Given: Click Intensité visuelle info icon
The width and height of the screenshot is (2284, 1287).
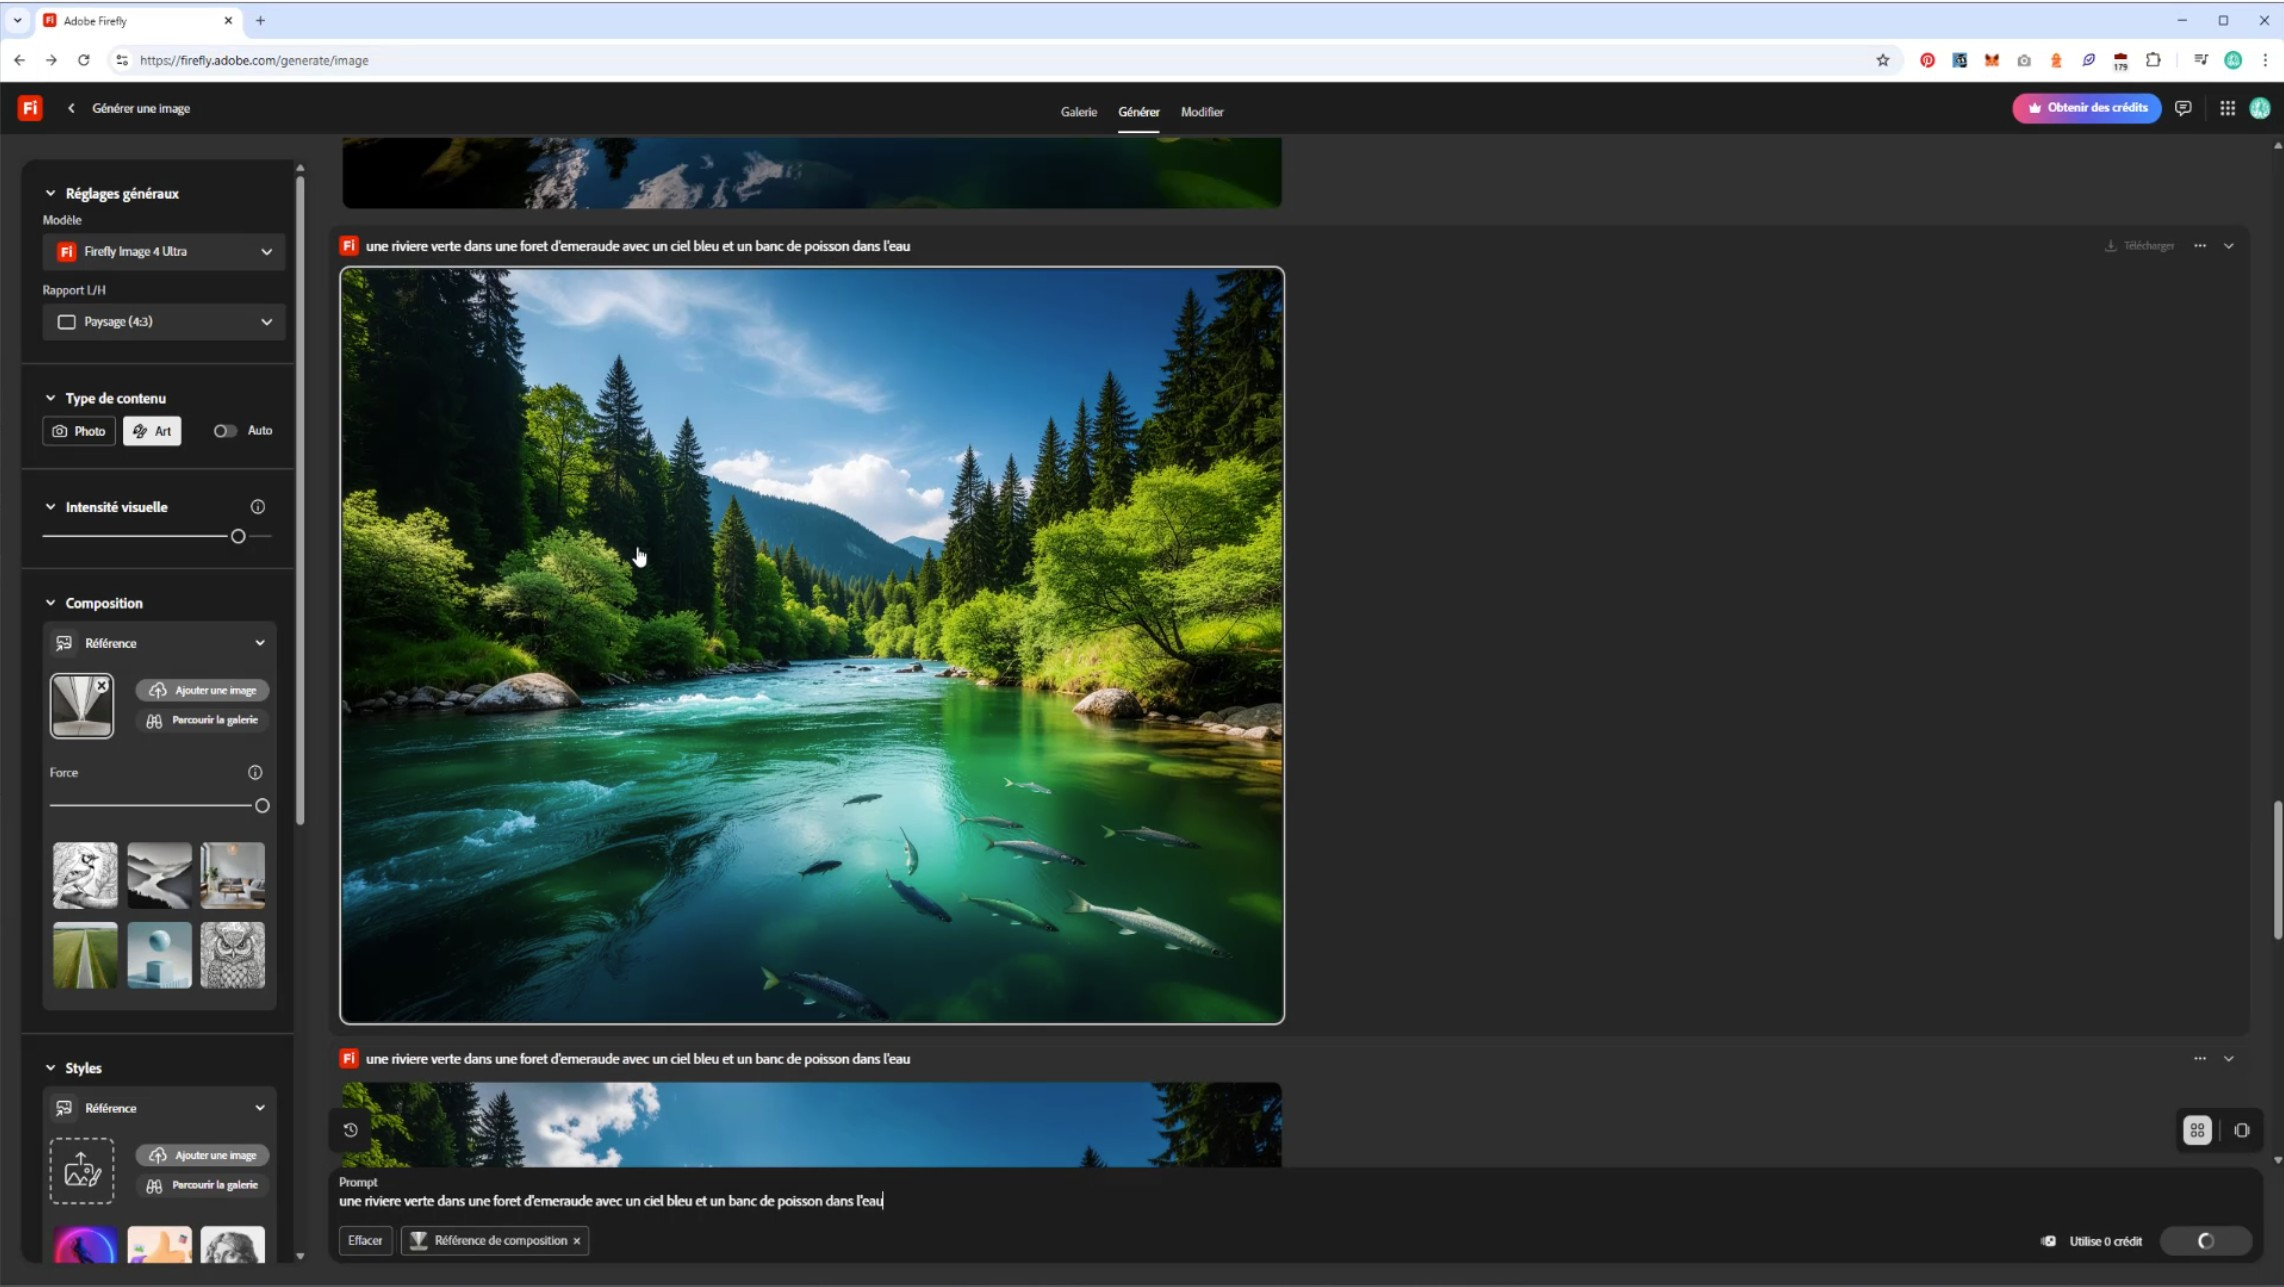Looking at the screenshot, I should (x=258, y=507).
